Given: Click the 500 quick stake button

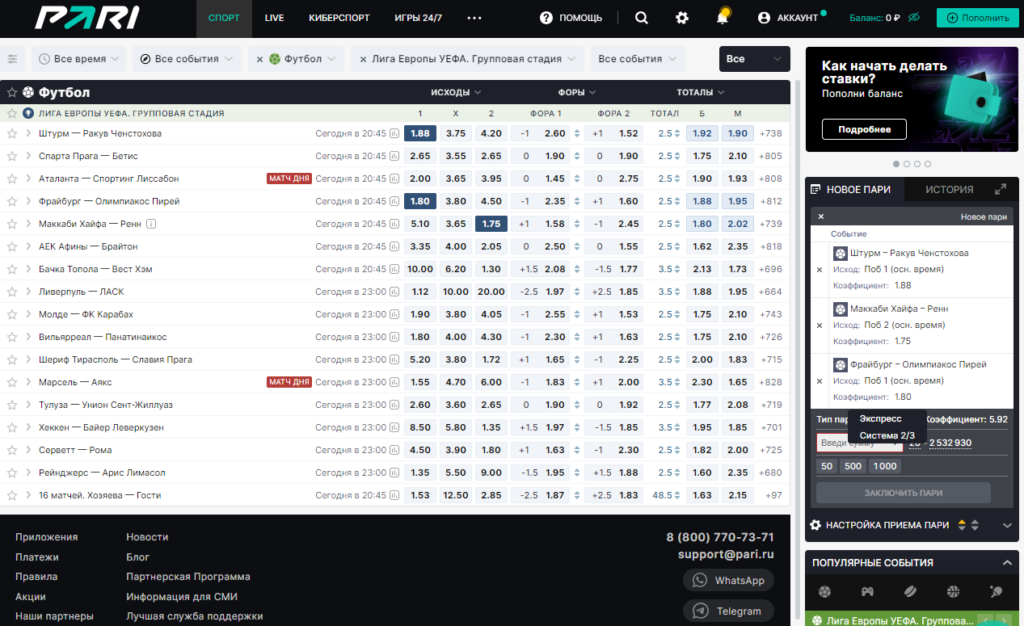Looking at the screenshot, I should click(x=853, y=466).
